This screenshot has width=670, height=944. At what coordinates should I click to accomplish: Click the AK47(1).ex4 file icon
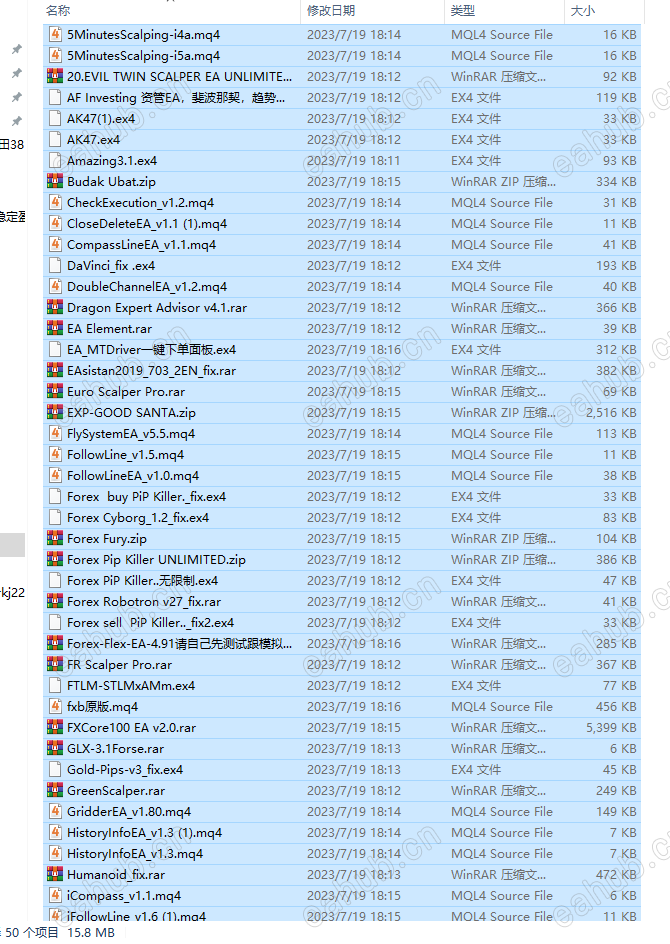tap(55, 119)
